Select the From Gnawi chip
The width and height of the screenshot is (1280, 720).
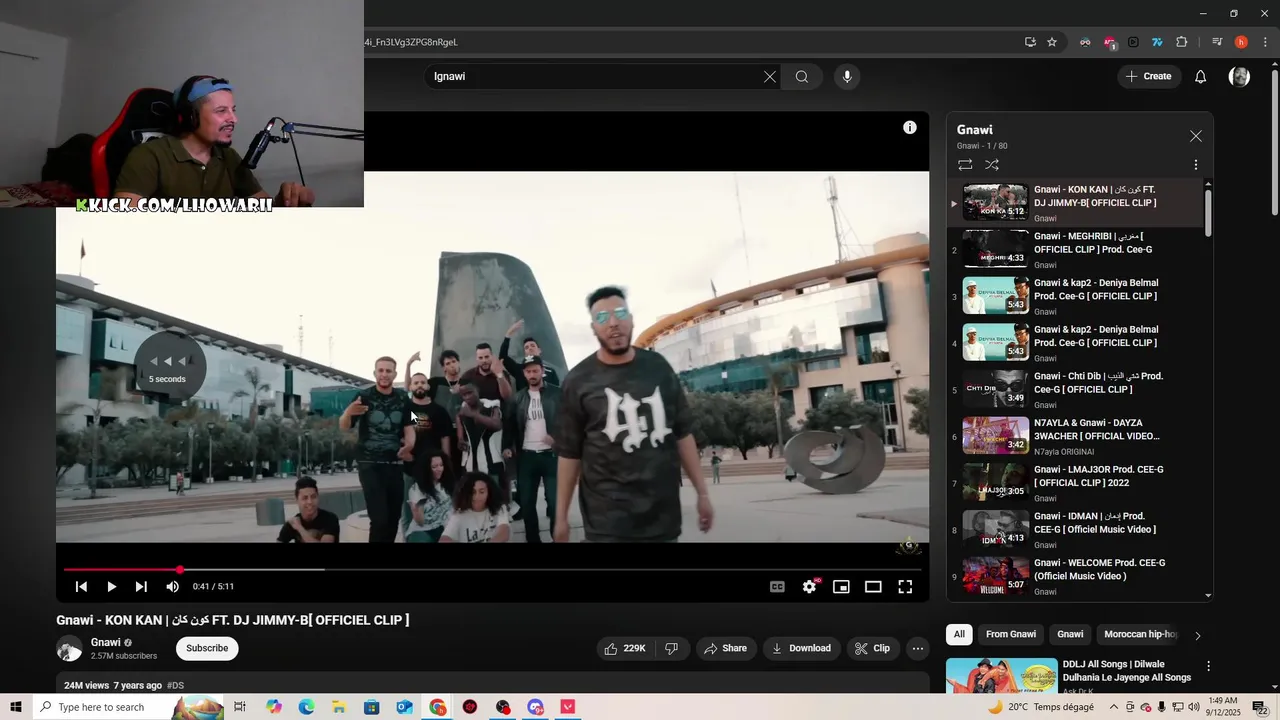(1011, 634)
